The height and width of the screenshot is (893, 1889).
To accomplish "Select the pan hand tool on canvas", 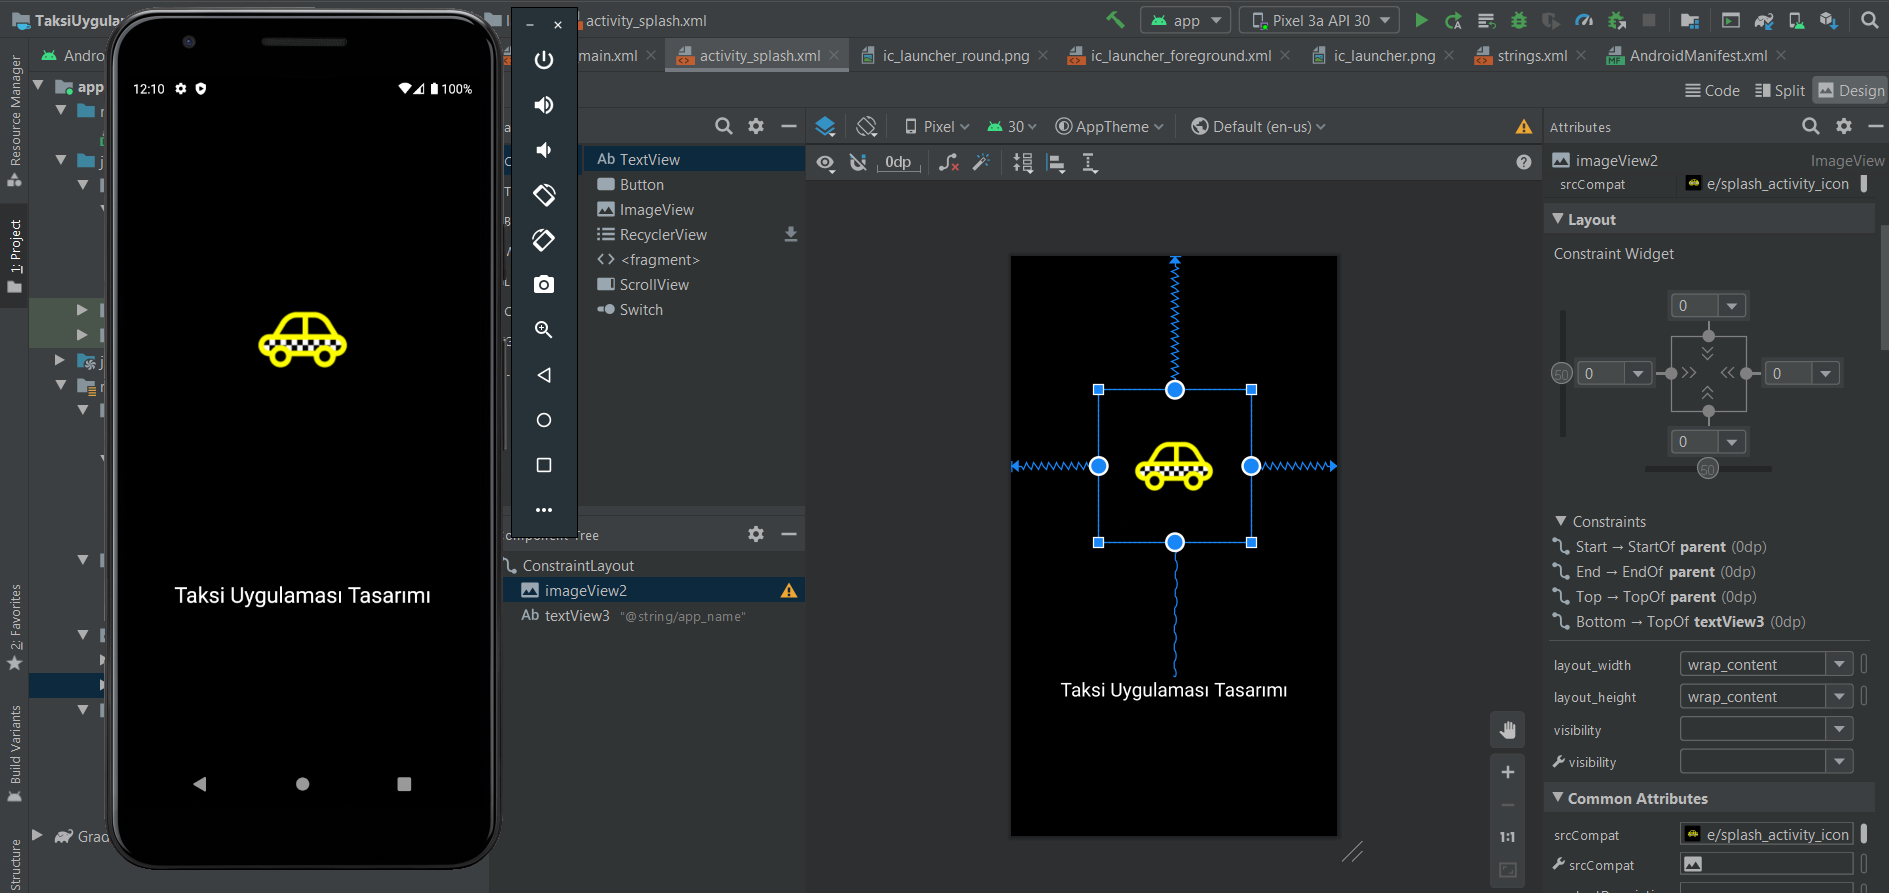I will 1508,730.
